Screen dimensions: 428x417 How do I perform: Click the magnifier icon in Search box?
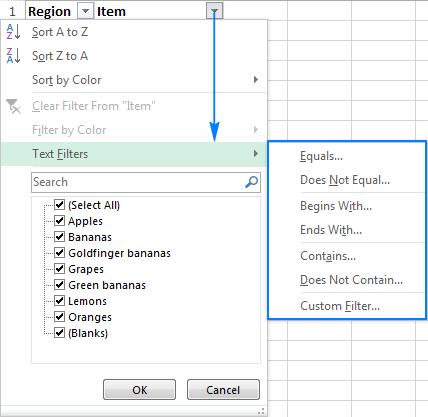[x=251, y=182]
